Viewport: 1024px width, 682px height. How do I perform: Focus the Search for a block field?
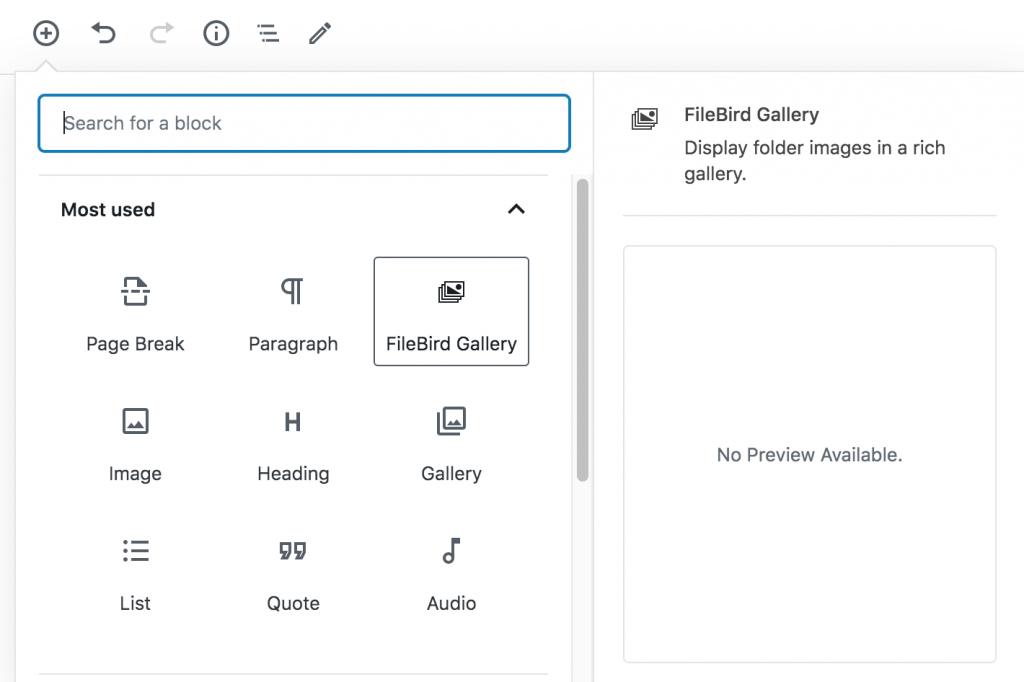coord(304,123)
